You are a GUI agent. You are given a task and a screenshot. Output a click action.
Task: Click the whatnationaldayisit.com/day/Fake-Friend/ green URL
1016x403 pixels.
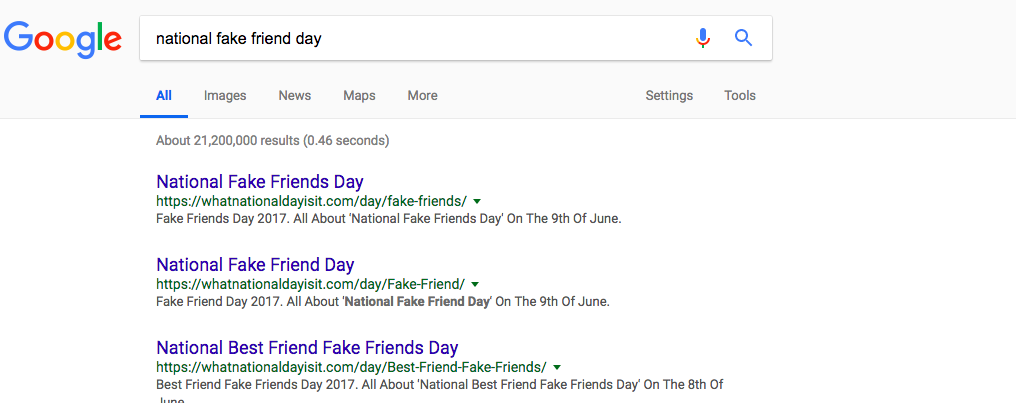310,284
